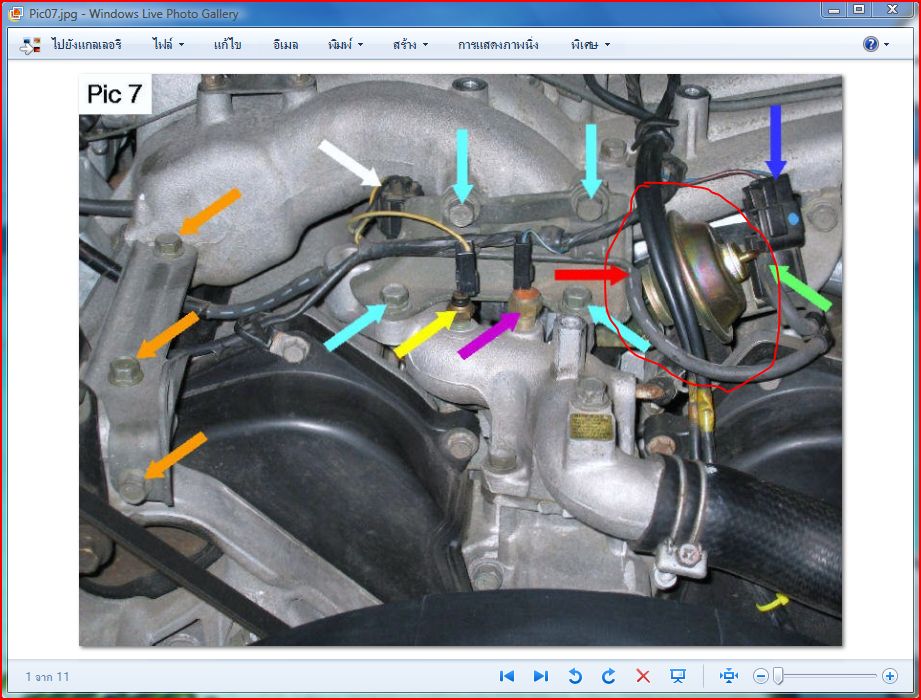Image resolution: width=921 pixels, height=700 pixels.
Task: Click the zoom slider handle
Action: click(778, 676)
